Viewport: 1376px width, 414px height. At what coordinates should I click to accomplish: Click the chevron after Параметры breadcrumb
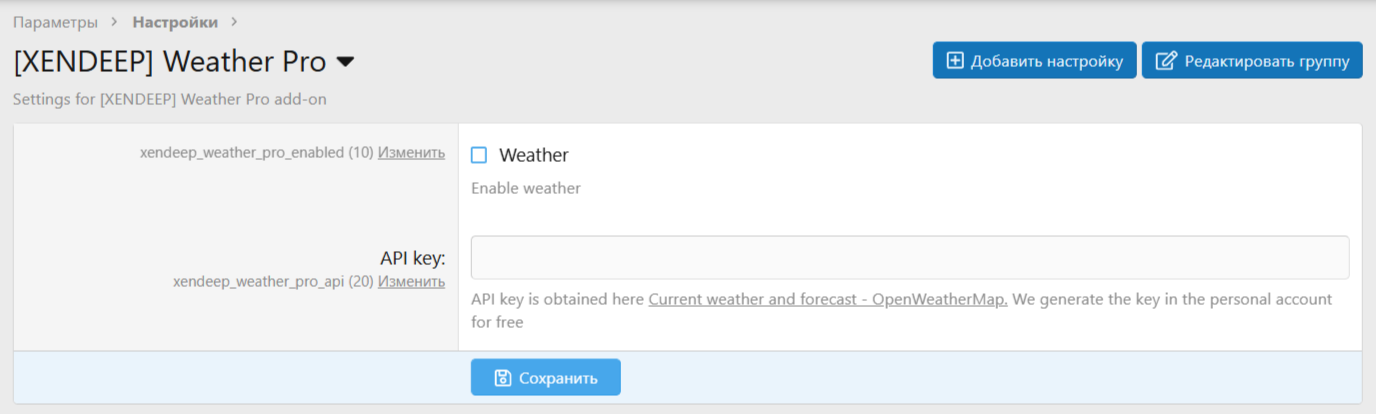(114, 22)
